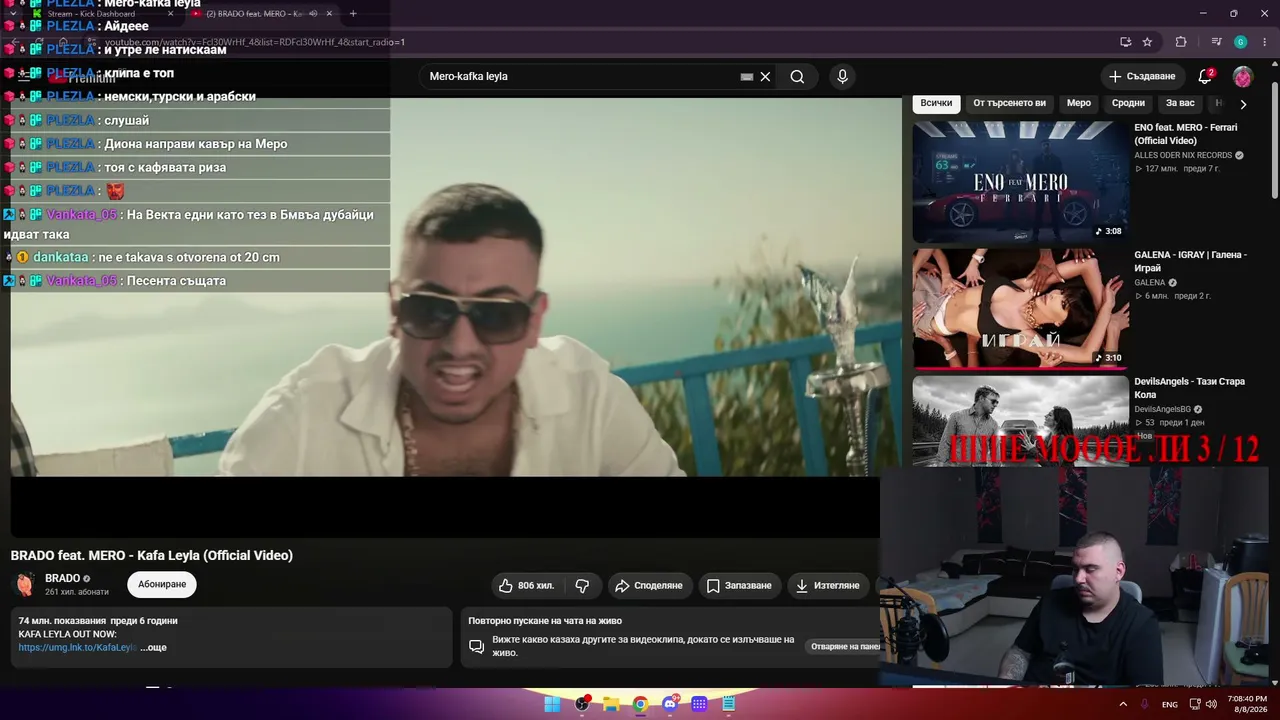Click the Chrome taskbar icon
This screenshot has height=720, width=1280.
640,704
